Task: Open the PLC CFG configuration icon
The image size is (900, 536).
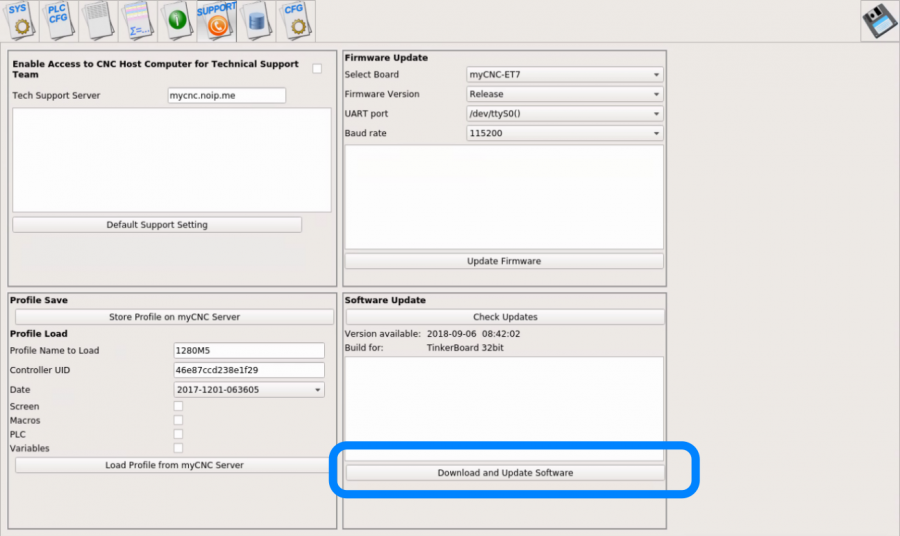Action: (58, 20)
